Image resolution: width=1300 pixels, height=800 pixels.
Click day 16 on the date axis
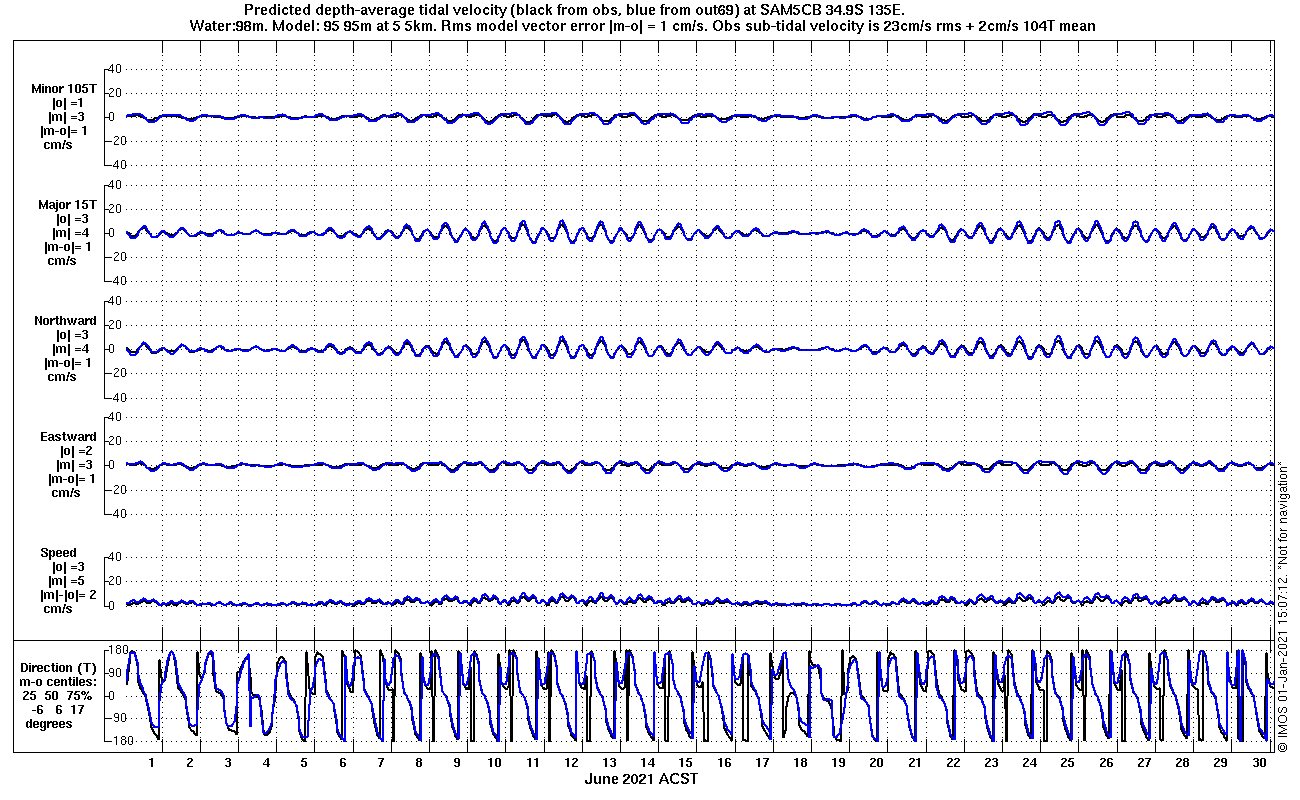click(724, 762)
